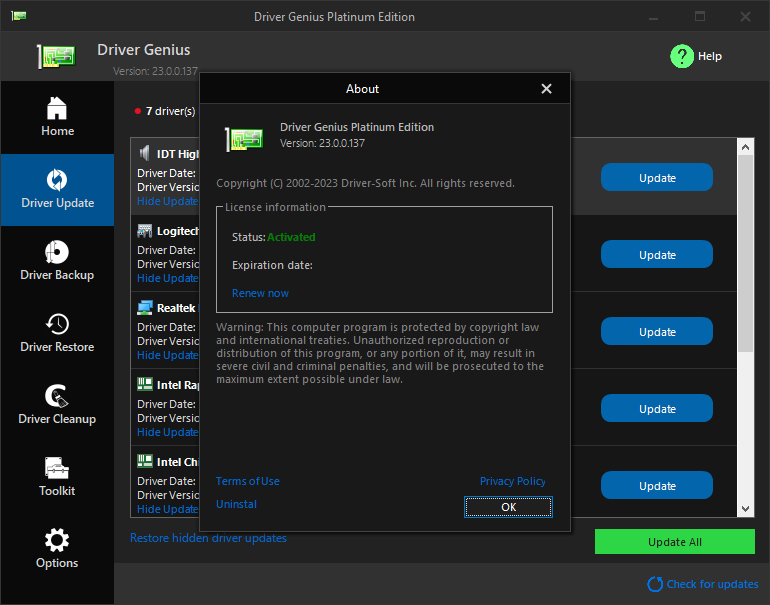The height and width of the screenshot is (605, 770).
Task: Hide Update for the Realtek driver
Action: pyautogui.click(x=168, y=355)
